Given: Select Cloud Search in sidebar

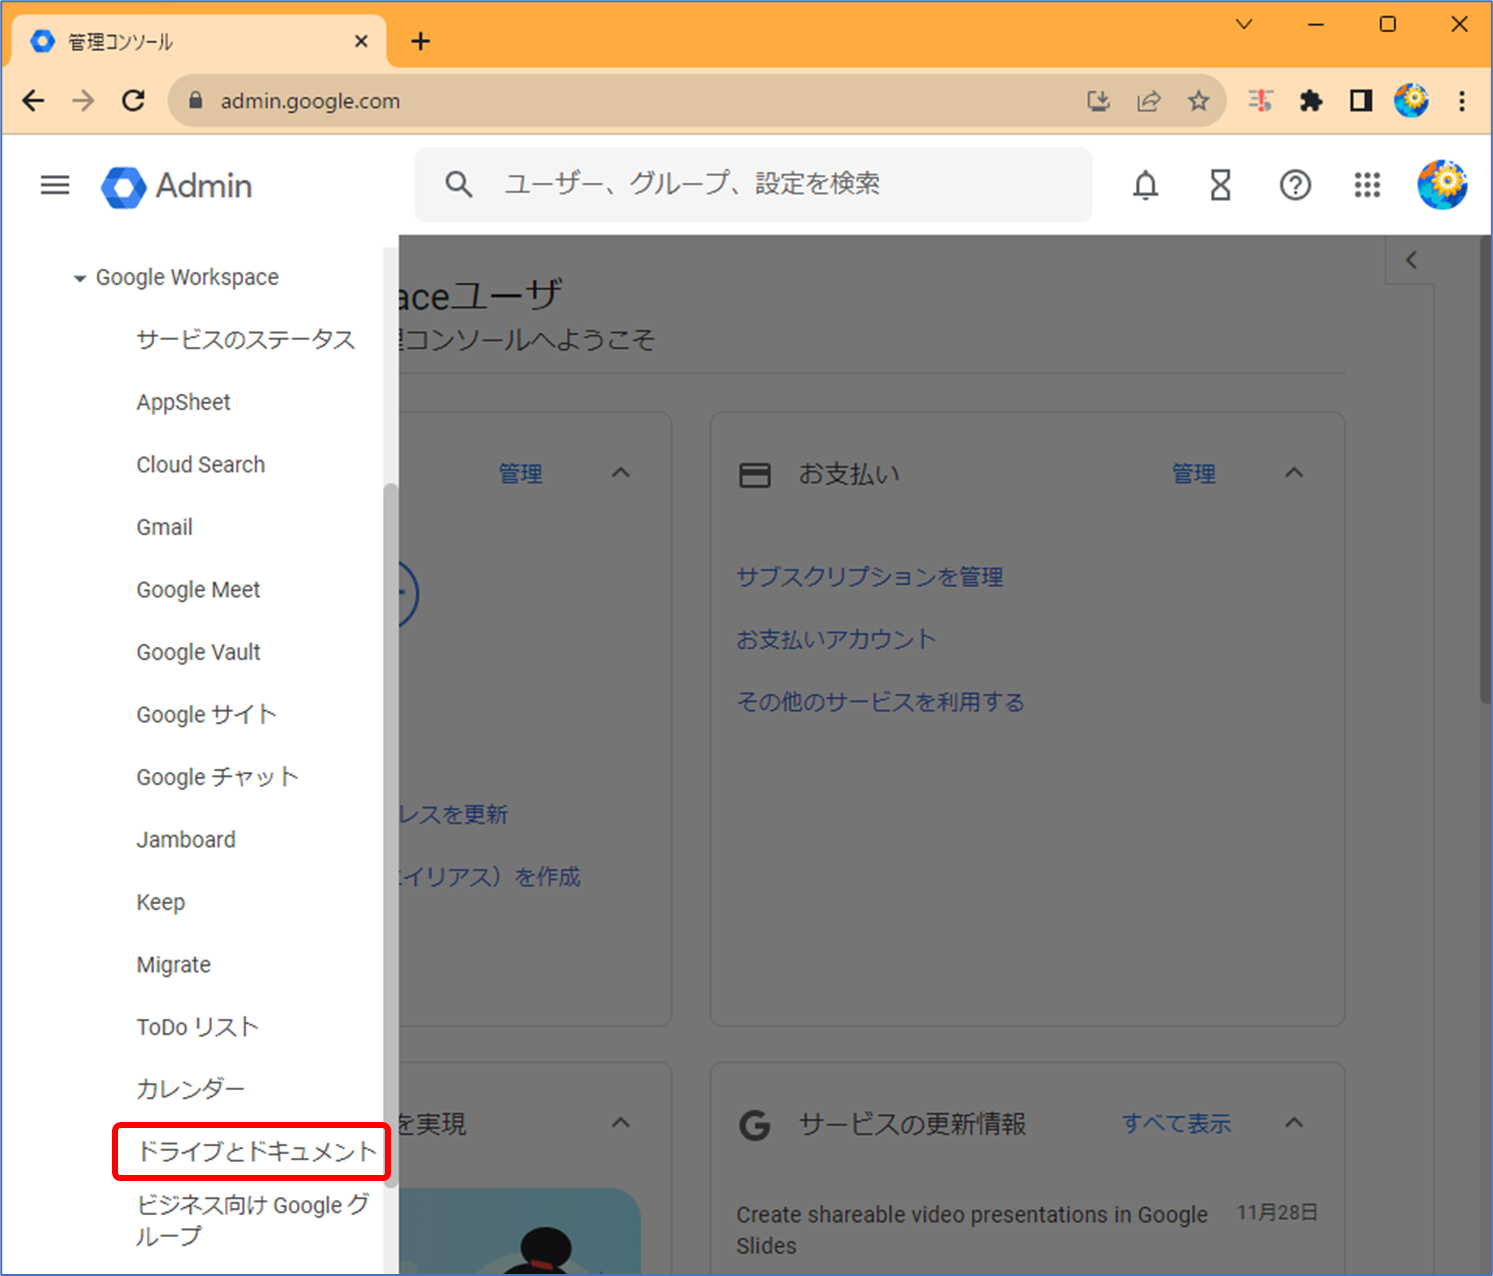Looking at the screenshot, I should (x=201, y=465).
